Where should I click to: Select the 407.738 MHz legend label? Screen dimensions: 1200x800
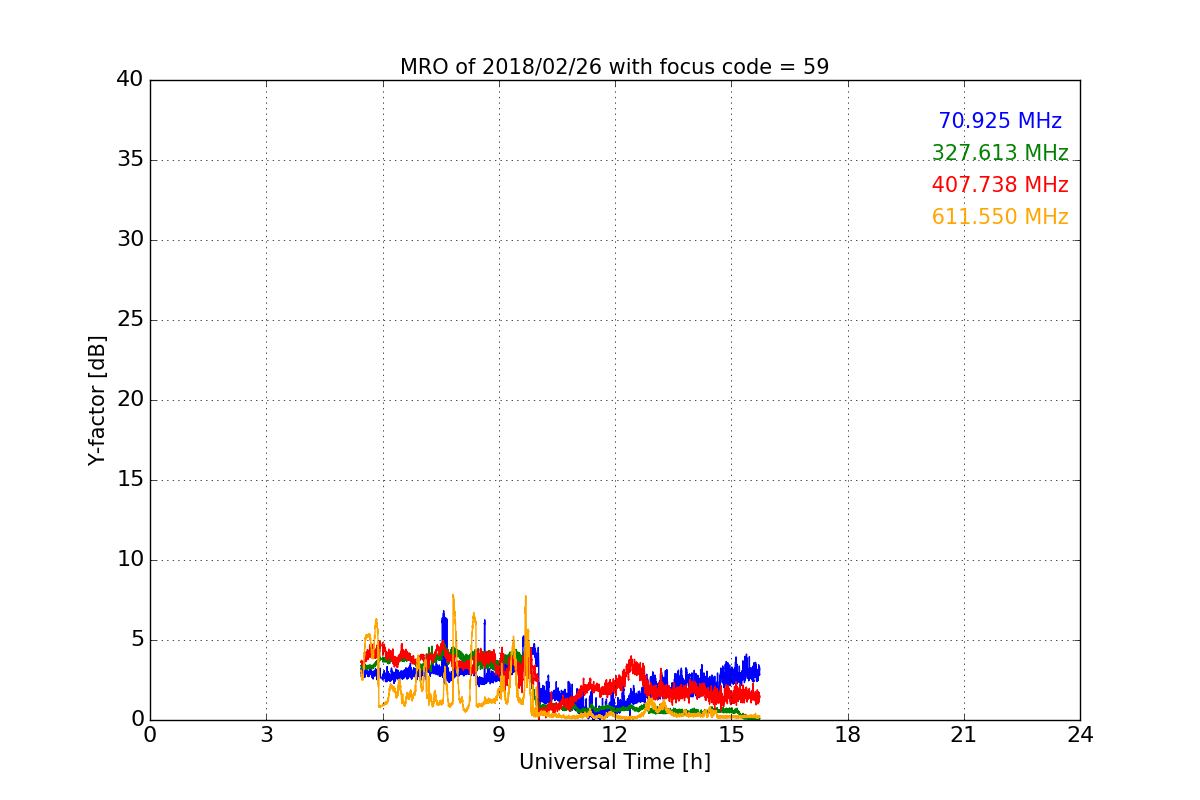pyautogui.click(x=1000, y=185)
